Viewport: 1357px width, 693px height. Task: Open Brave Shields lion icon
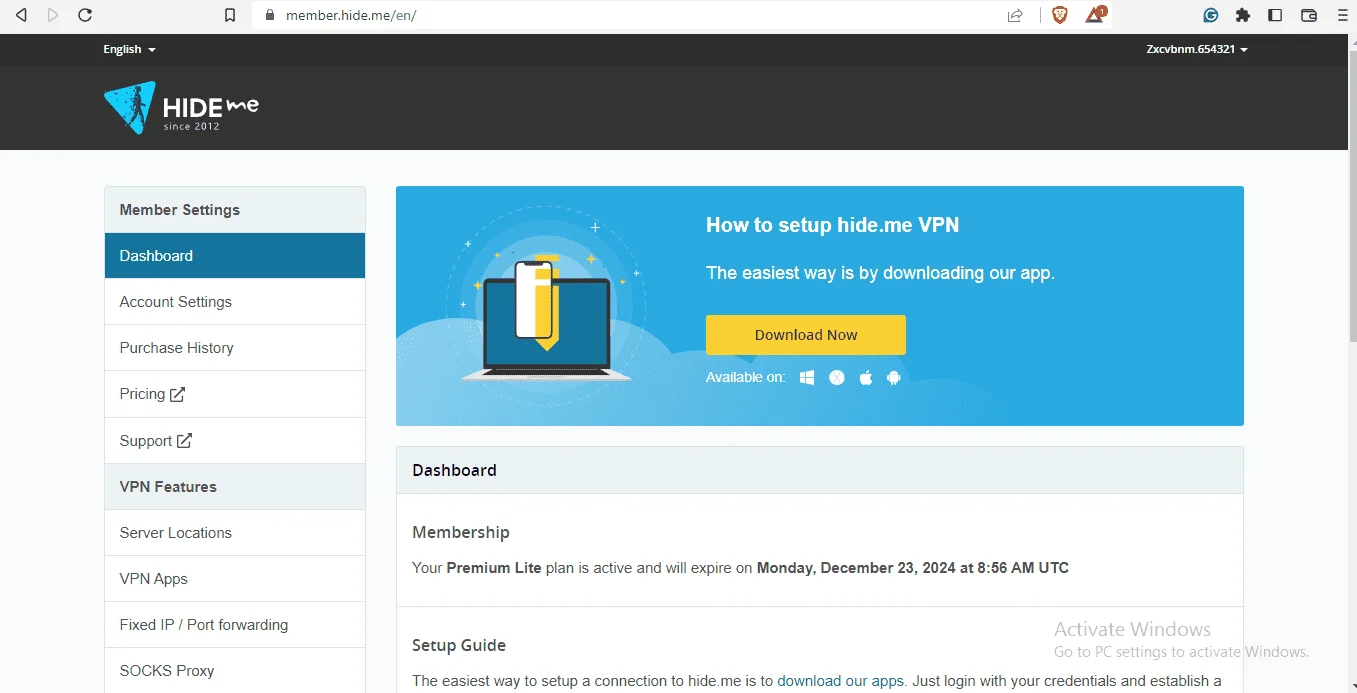[1060, 15]
